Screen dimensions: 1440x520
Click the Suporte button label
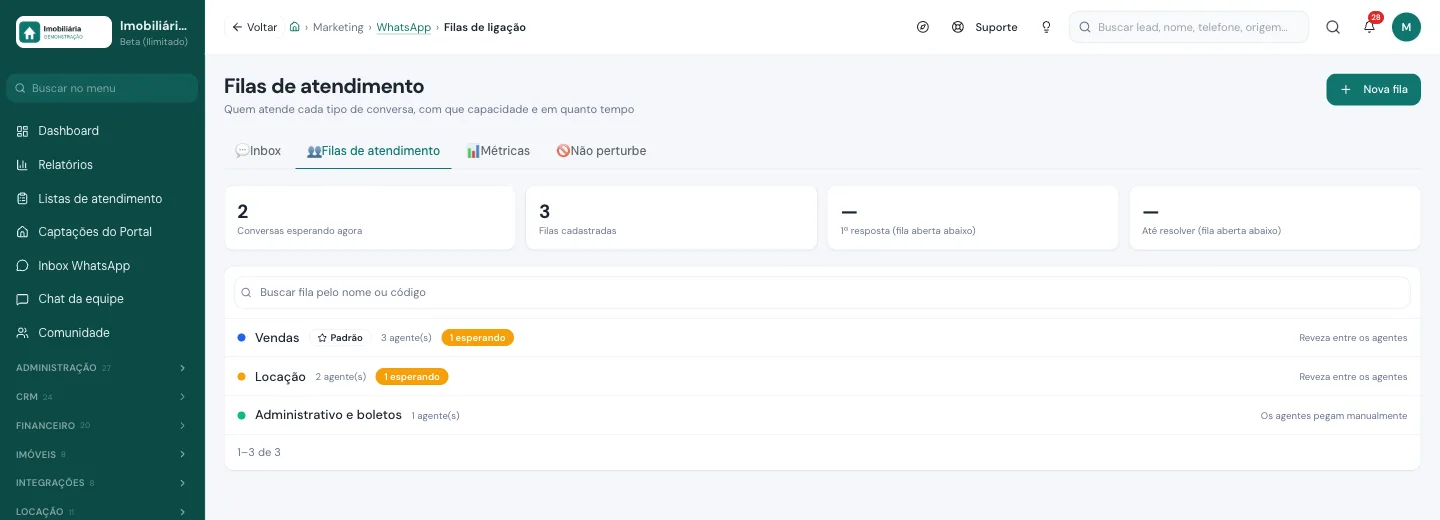coord(996,27)
